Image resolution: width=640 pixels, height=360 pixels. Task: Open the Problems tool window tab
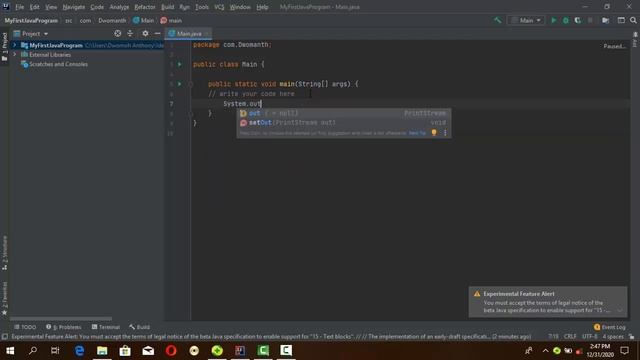pyautogui.click(x=63, y=327)
